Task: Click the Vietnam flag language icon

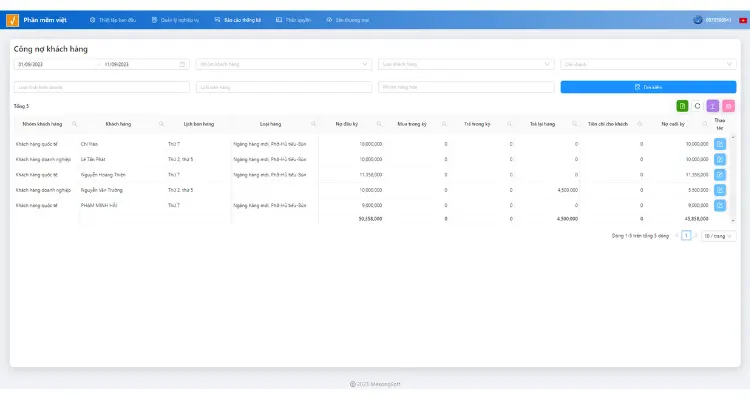Action: pyautogui.click(x=743, y=20)
